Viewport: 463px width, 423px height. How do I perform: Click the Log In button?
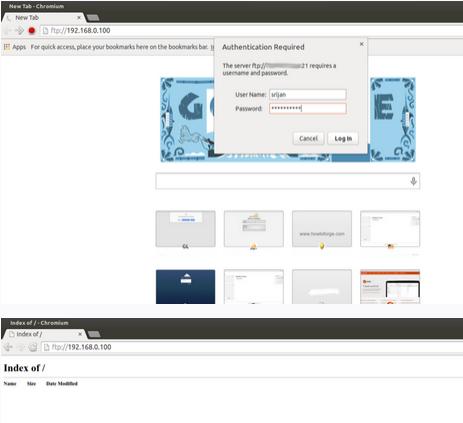pyautogui.click(x=343, y=138)
